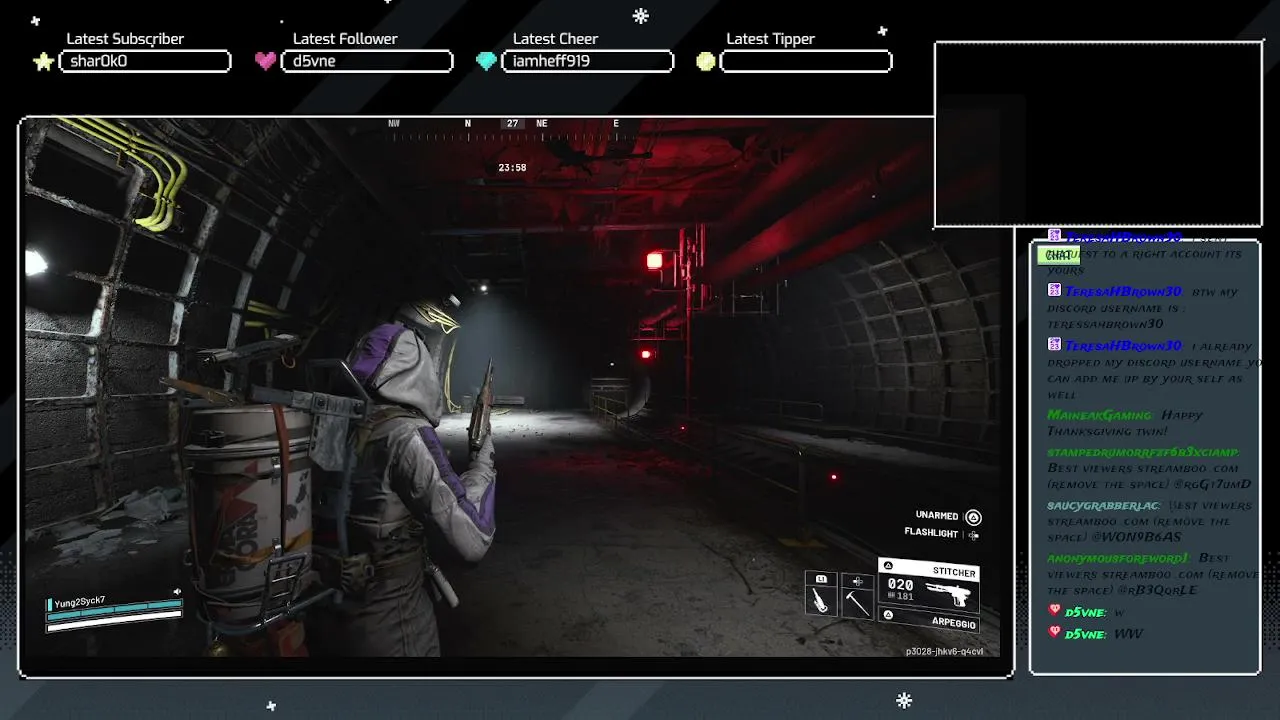The height and width of the screenshot is (720, 1280).
Task: Click the empty Latest Tipper field
Action: [x=806, y=61]
